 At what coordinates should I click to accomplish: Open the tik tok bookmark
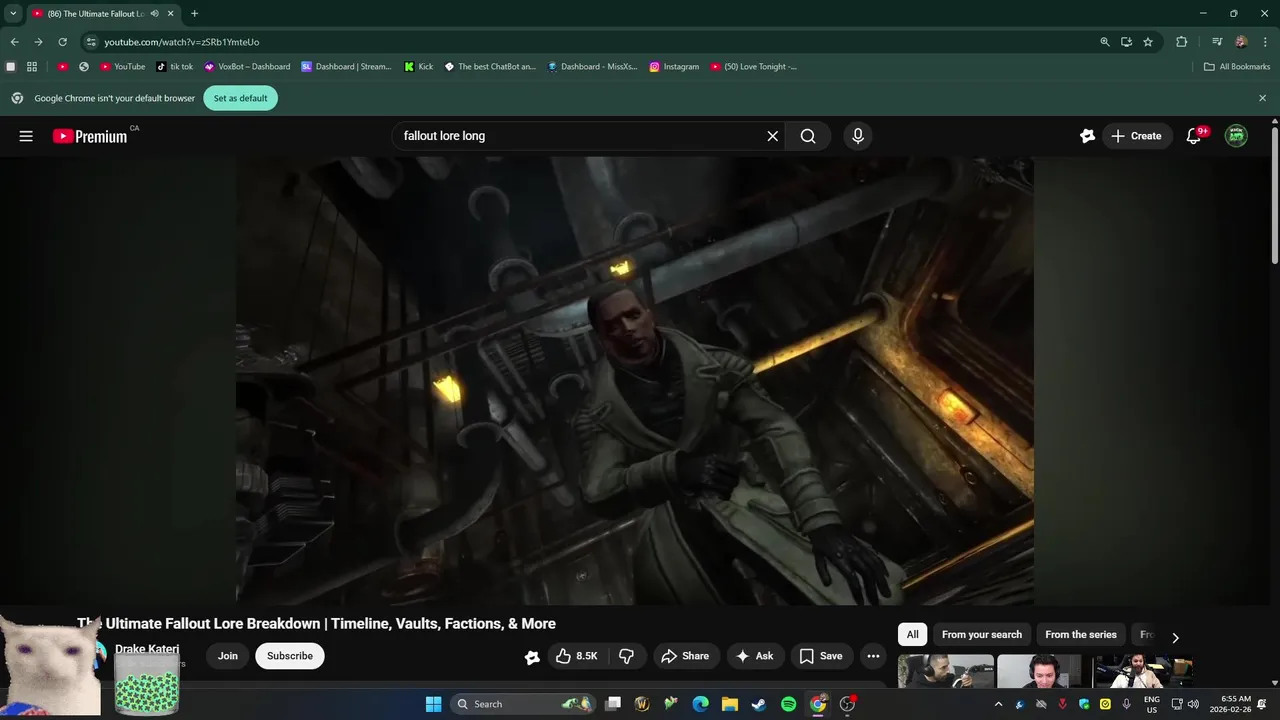click(175, 67)
